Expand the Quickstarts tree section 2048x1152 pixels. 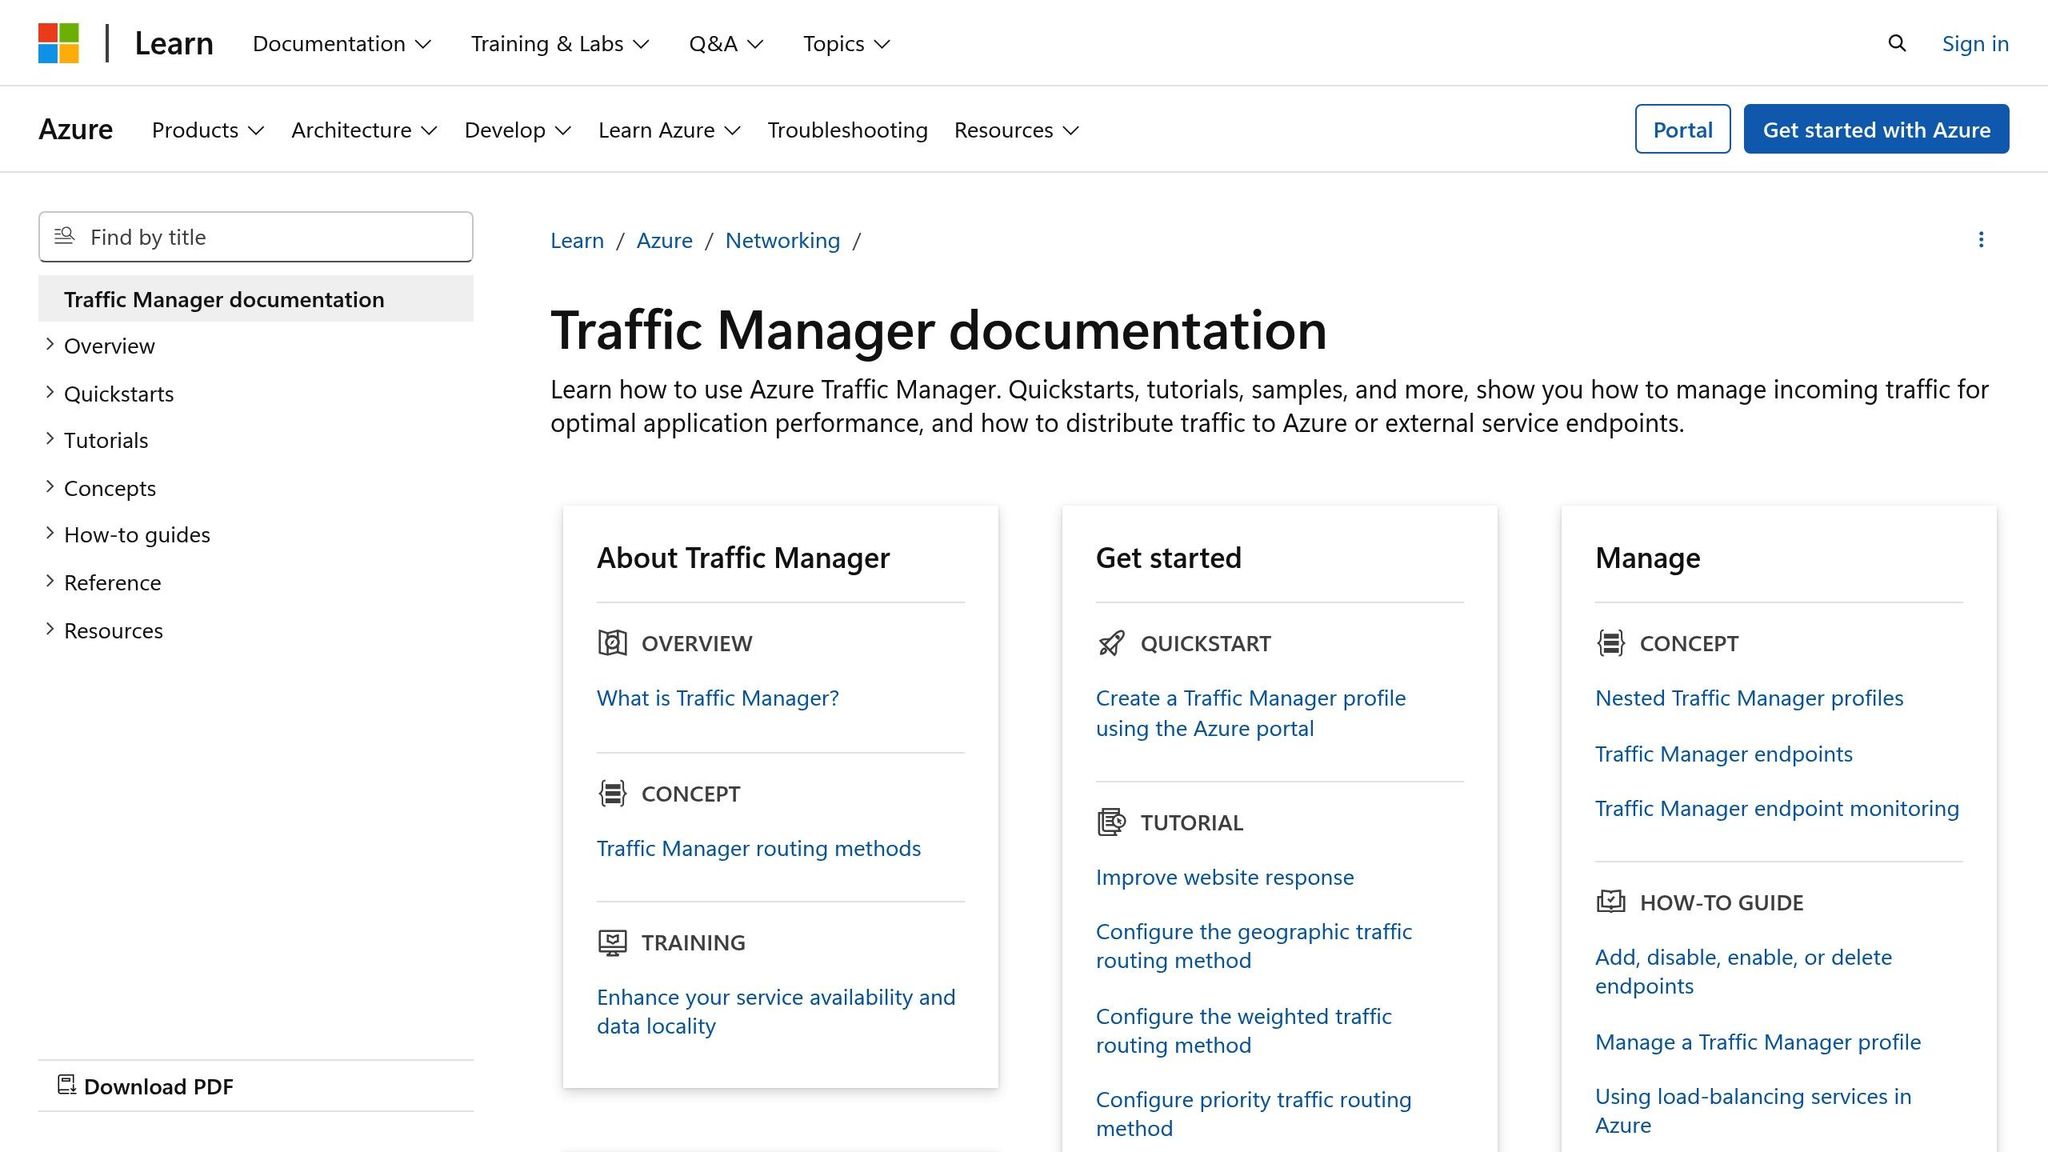49,393
